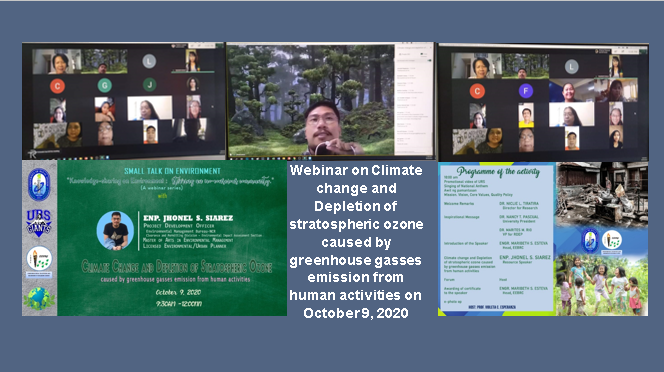
Task: Click the earth globe icon on the poster sidebar
Action: [39, 299]
